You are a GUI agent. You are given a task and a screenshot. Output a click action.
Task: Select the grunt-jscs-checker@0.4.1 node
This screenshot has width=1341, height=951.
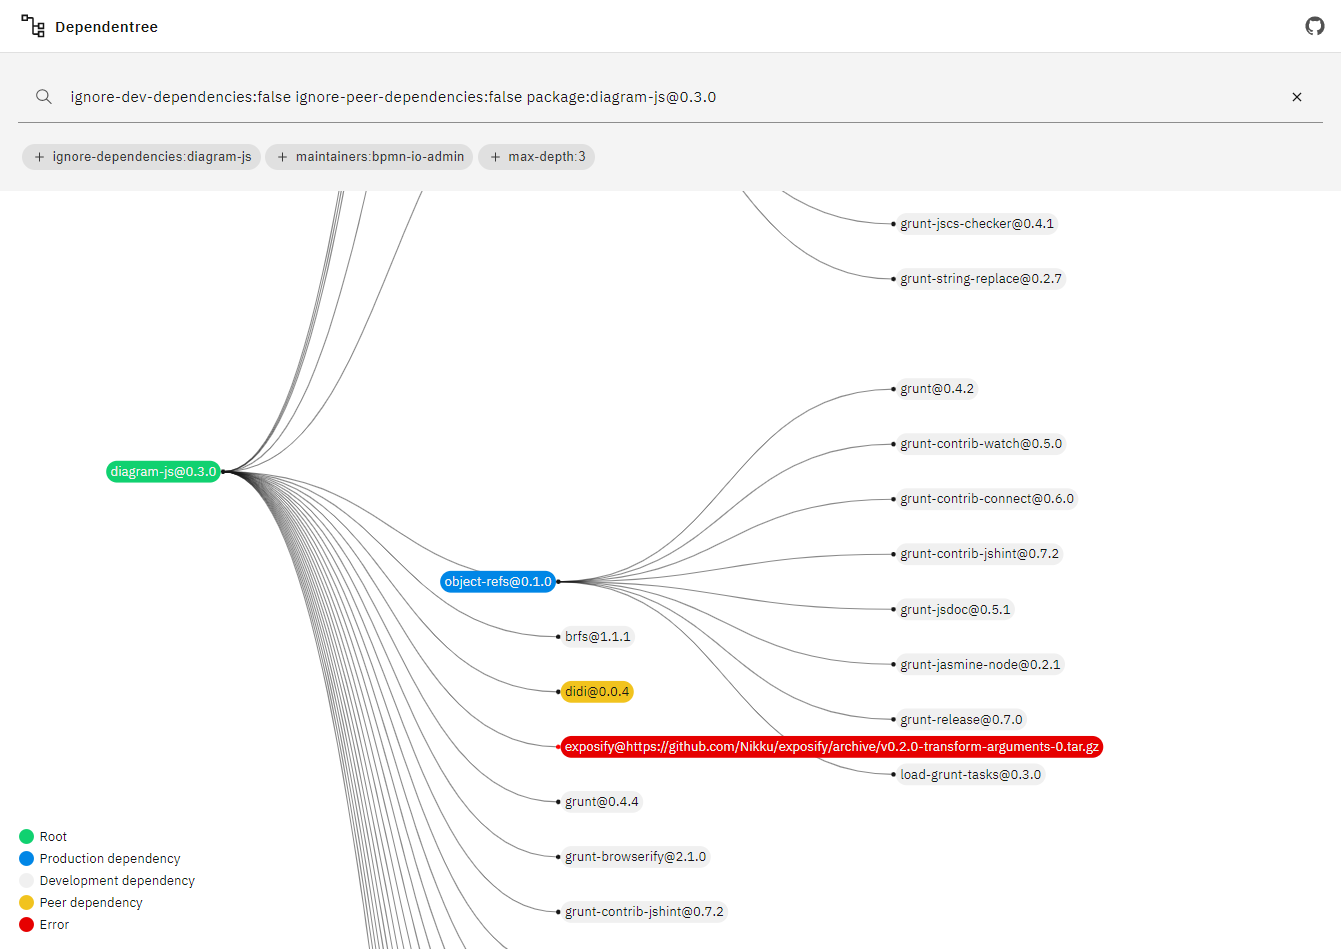point(977,224)
